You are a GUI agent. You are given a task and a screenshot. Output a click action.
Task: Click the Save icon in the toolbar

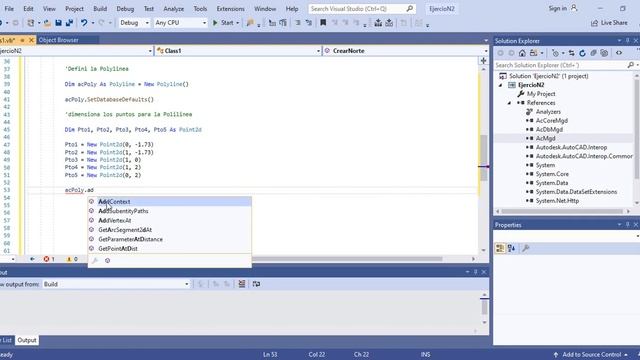(x=58, y=23)
